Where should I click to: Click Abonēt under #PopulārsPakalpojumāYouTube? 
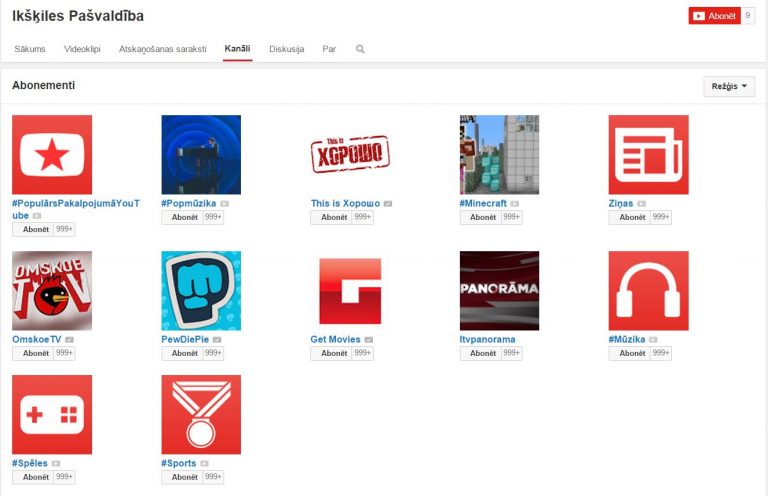coord(34,229)
